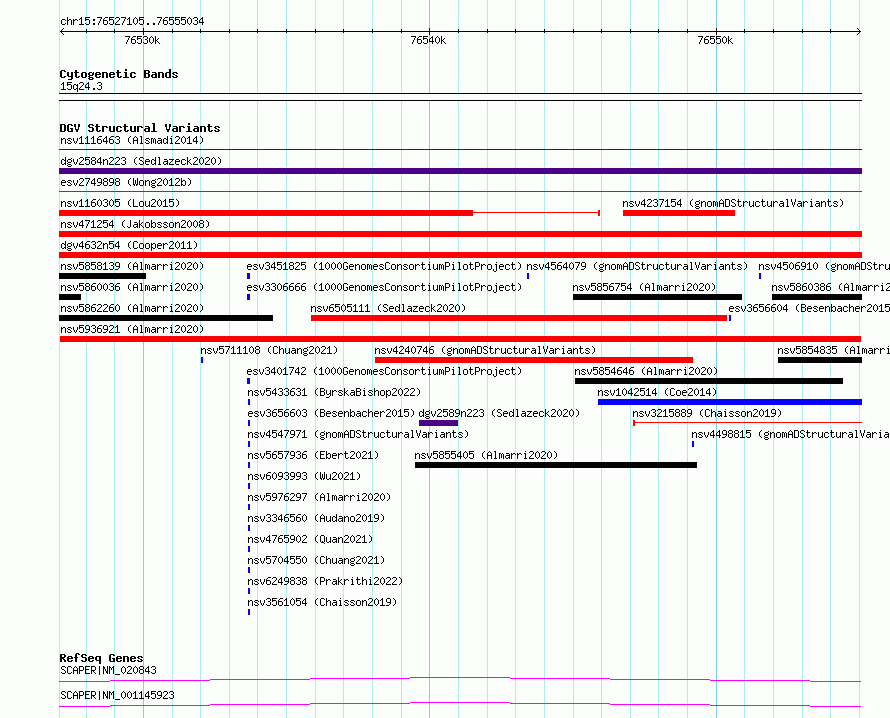Screen dimensions: 890x718
Task: Click the 76530k ruler position
Action: coord(142,40)
